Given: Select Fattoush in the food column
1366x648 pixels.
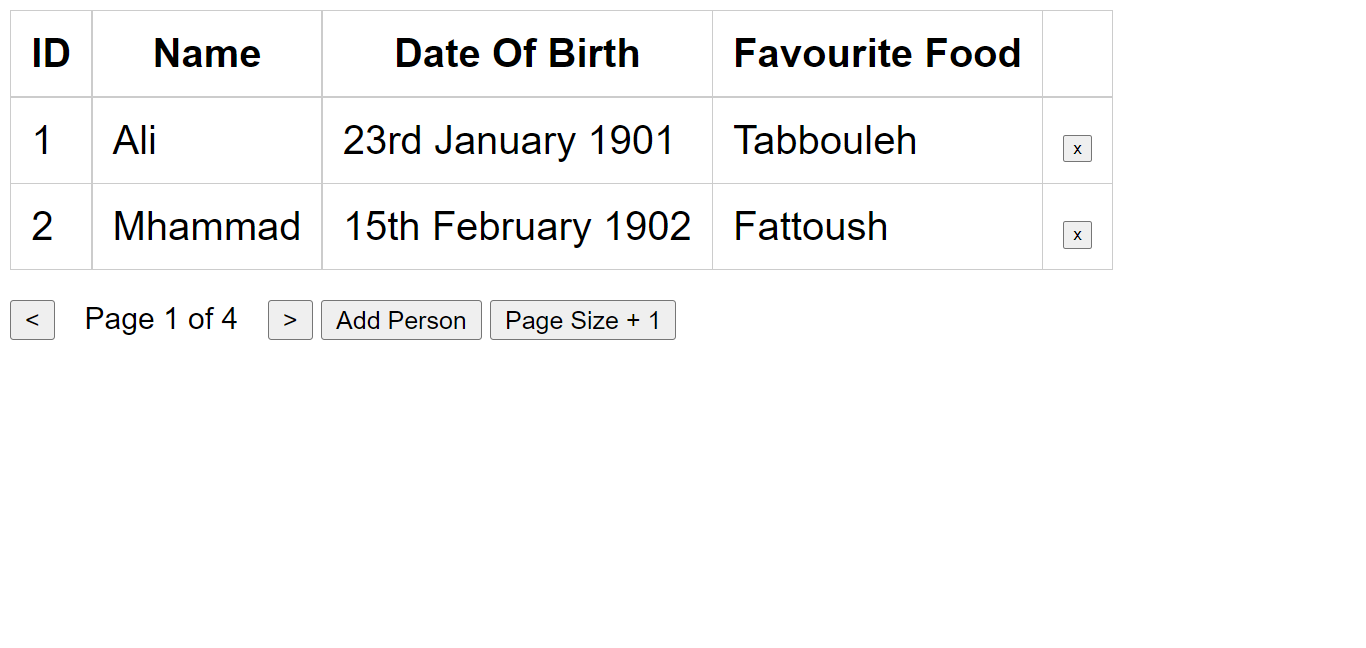Looking at the screenshot, I should pyautogui.click(x=811, y=226).
